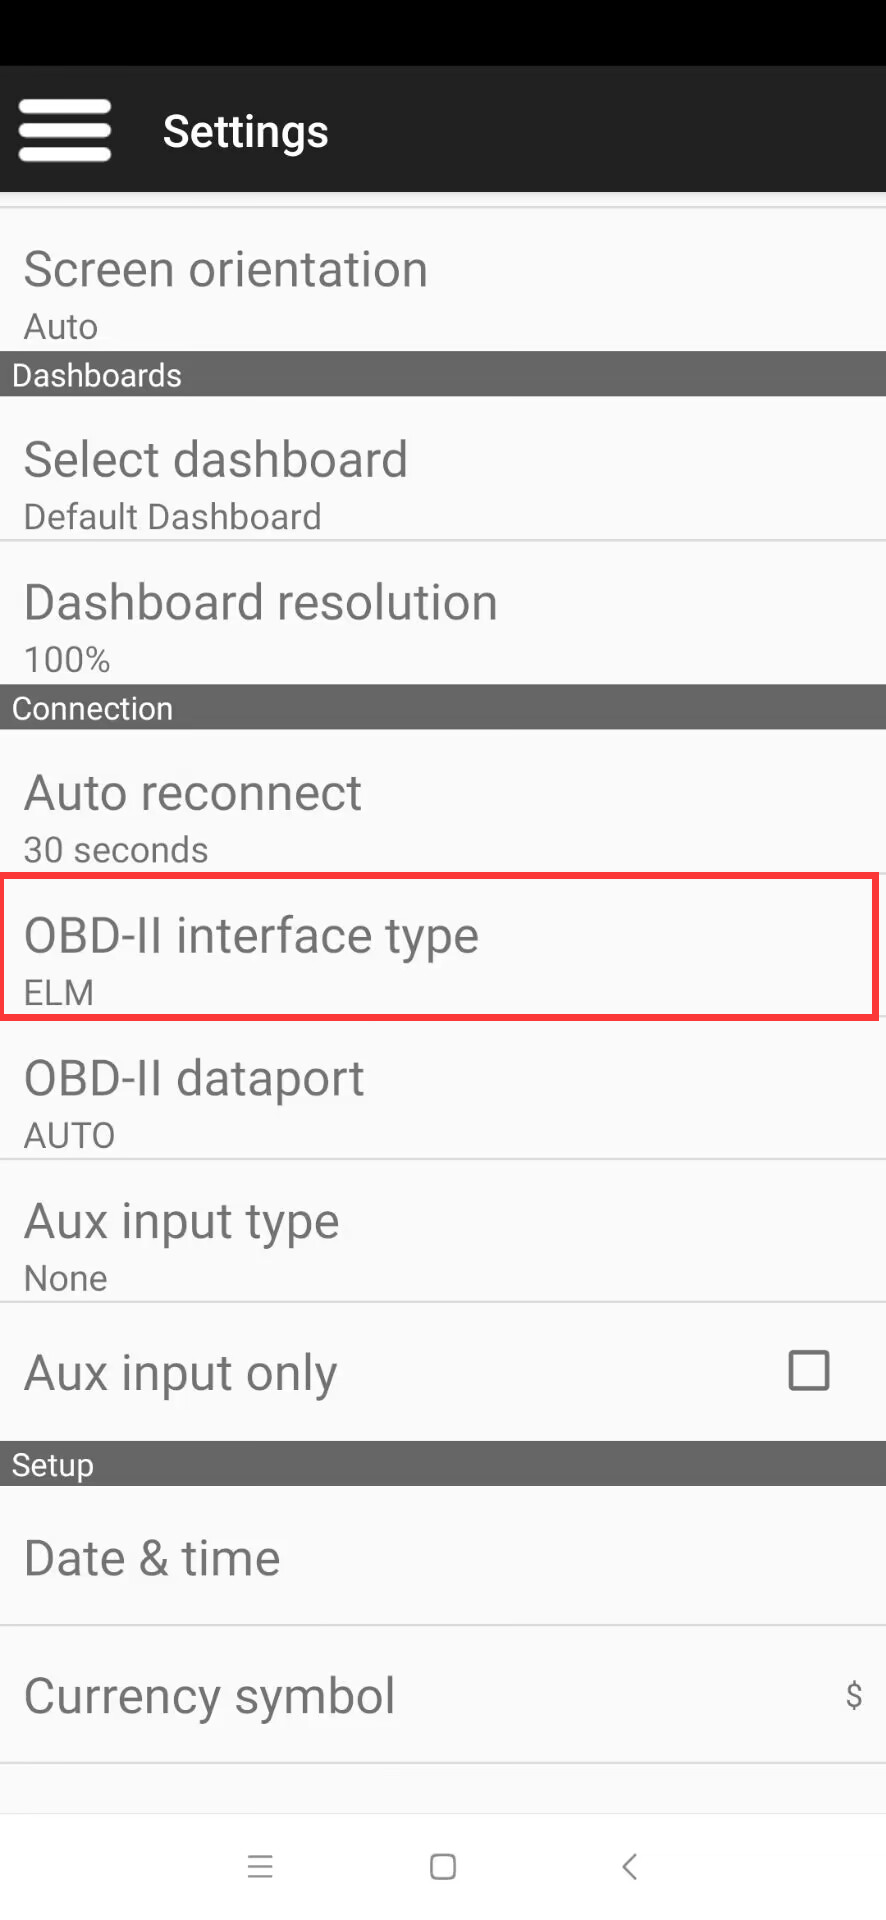Screen dimensions: 886x1920
Task: Tap the Android recent apps icon
Action: coord(260,1866)
